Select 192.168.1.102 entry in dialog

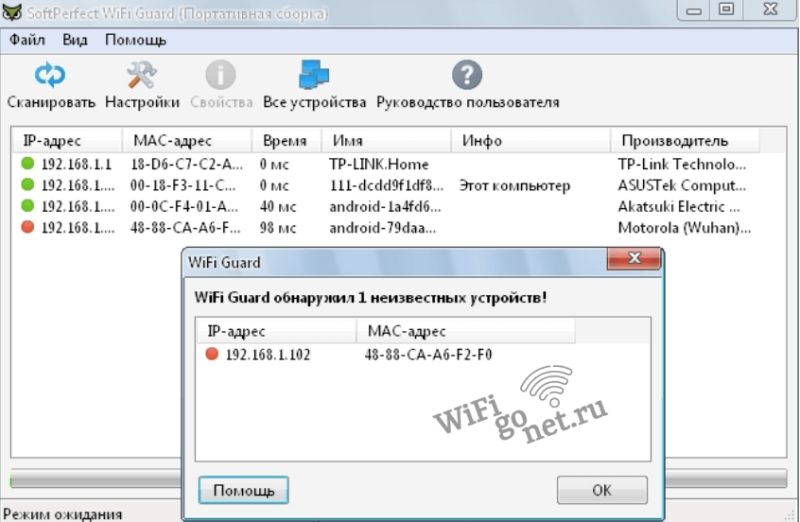[x=268, y=355]
